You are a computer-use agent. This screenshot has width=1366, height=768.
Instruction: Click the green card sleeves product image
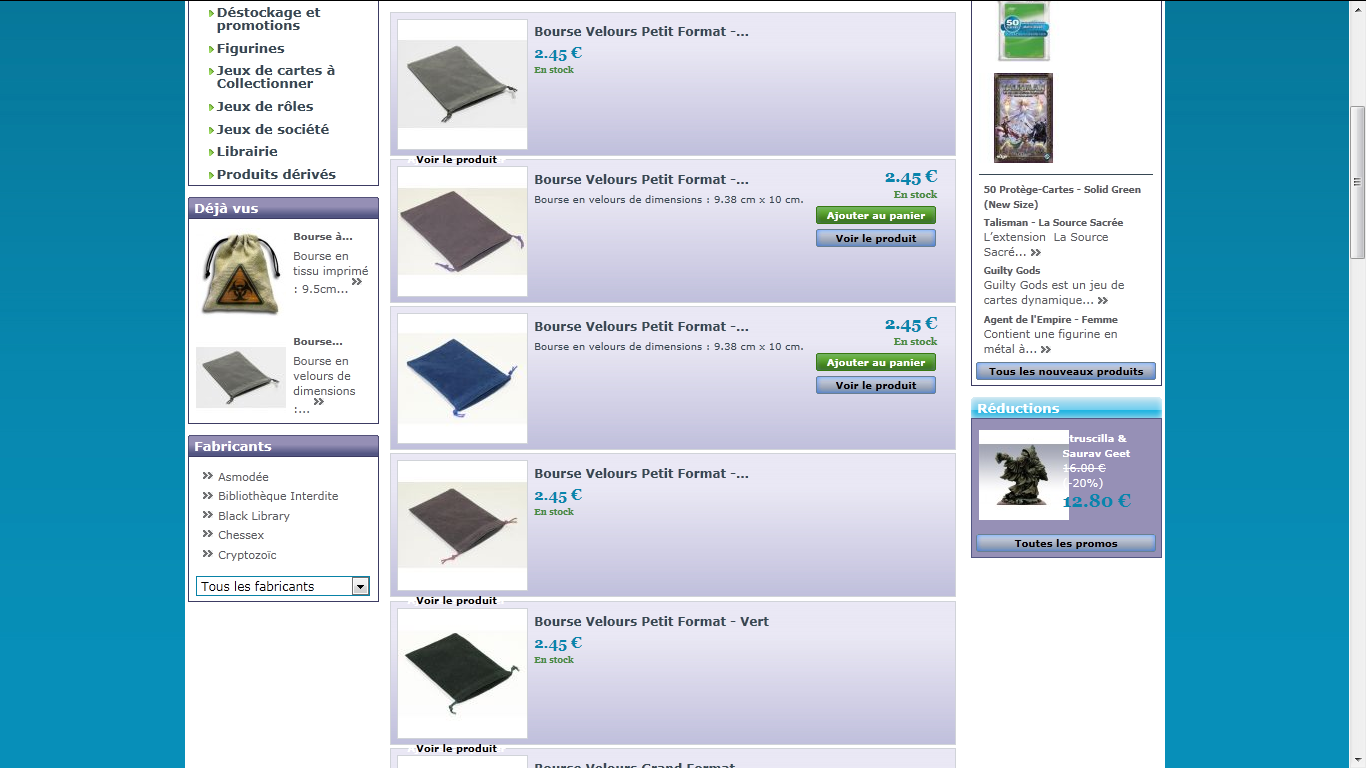[x=1023, y=30]
